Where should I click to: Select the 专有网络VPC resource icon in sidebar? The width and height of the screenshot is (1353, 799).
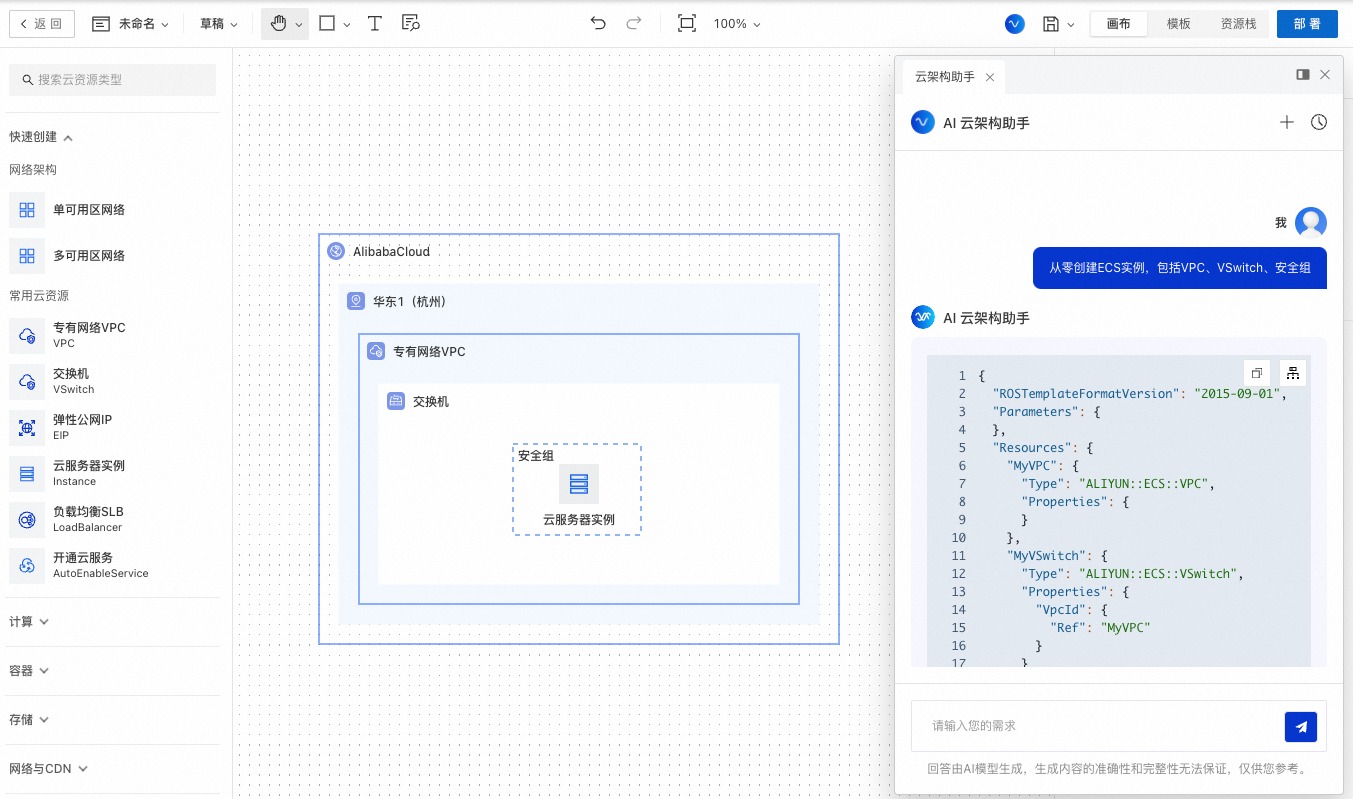[x=27, y=336]
